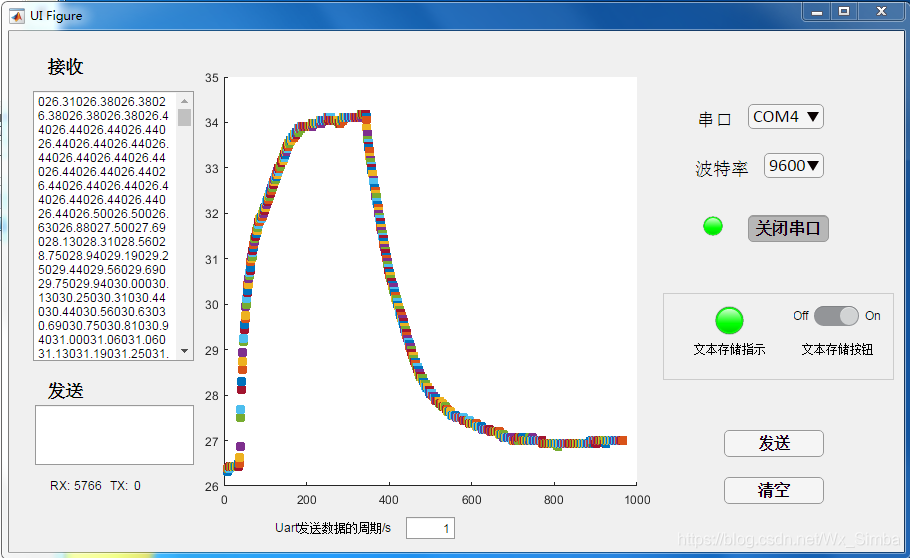910x558 pixels.
Task: Click the received row 4031.00031.06031.060
Action: click(x=102, y=340)
